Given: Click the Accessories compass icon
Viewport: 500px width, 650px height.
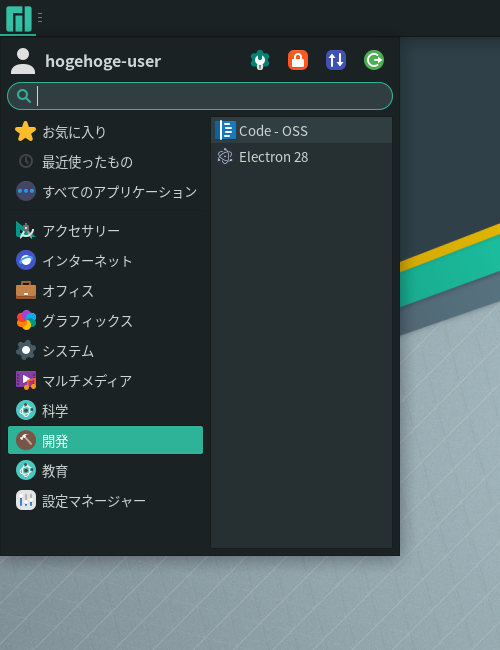Looking at the screenshot, I should point(26,230).
